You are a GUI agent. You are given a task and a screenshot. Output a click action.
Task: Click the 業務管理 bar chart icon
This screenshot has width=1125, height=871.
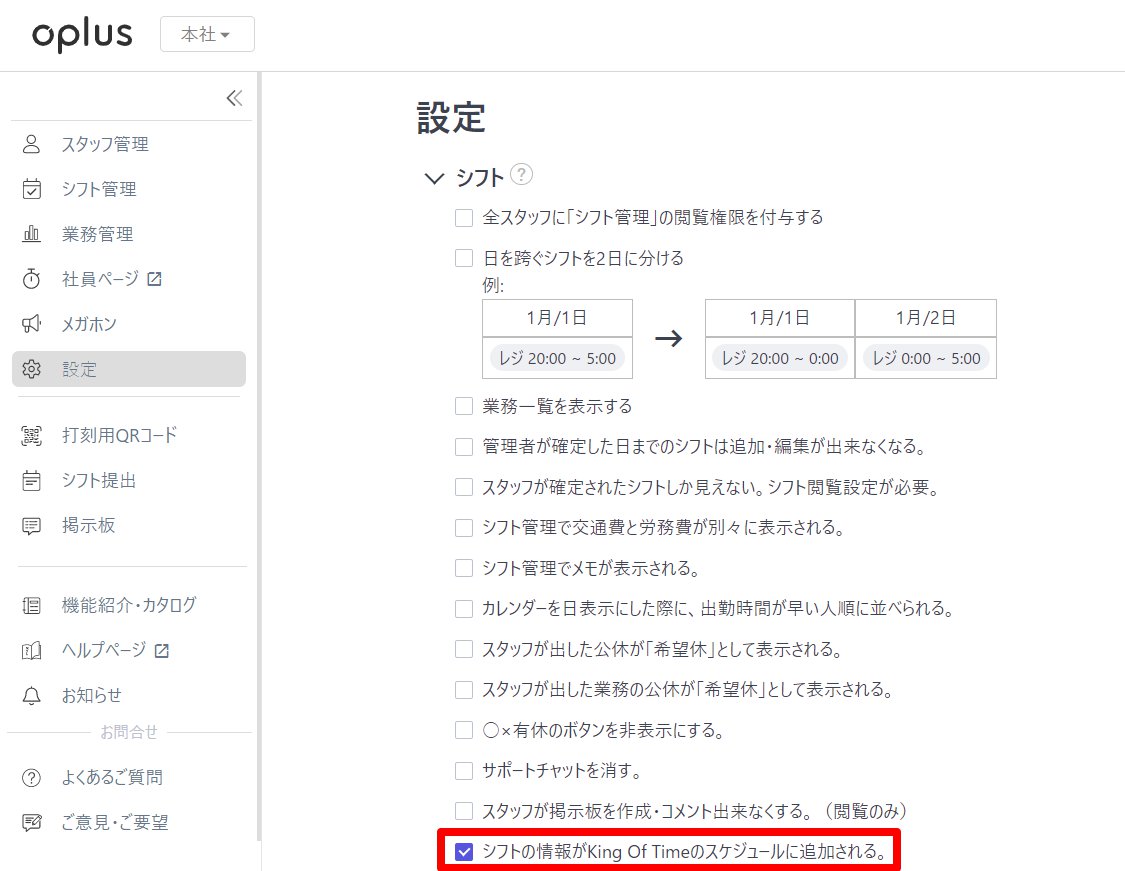click(32, 234)
